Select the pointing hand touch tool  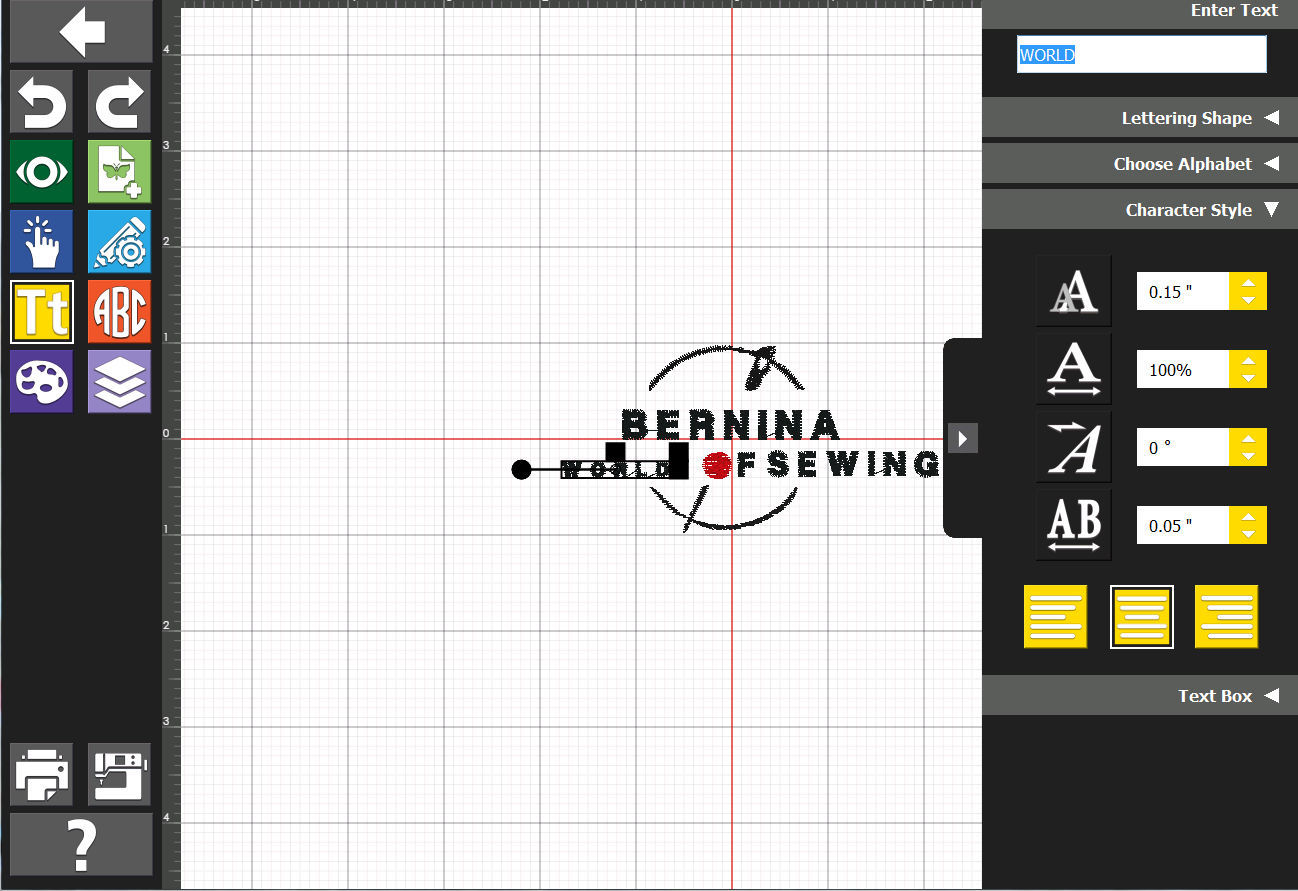pyautogui.click(x=42, y=241)
